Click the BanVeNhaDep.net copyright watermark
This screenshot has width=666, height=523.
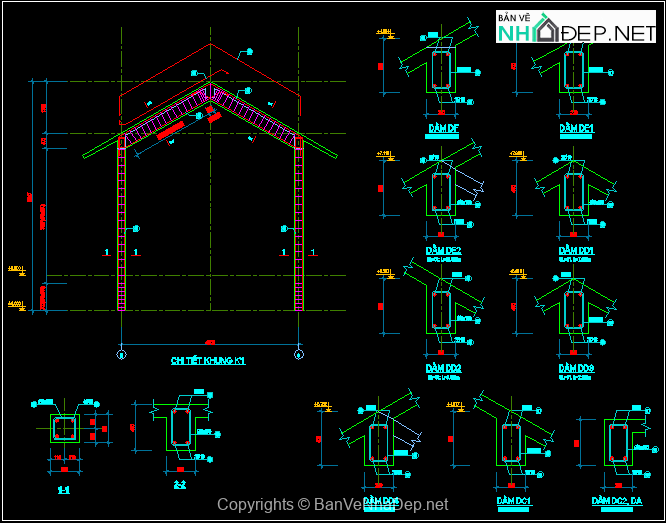point(333,506)
